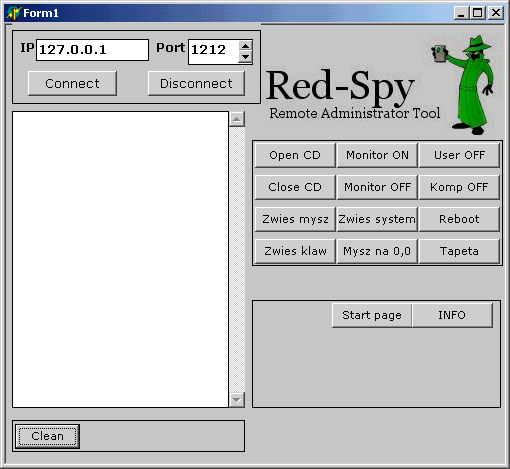Click the Open CD button

pos(295,155)
